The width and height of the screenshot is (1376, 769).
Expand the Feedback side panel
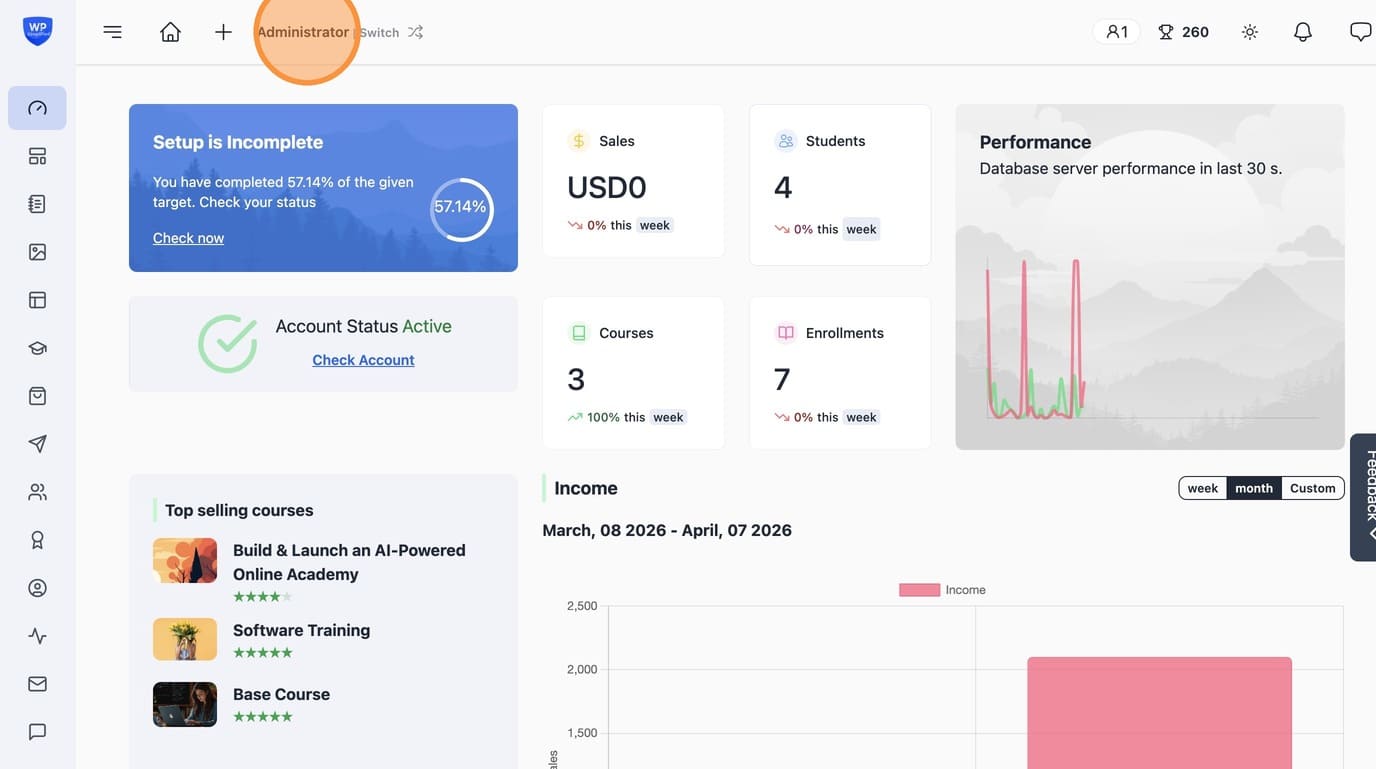[x=1363, y=497]
